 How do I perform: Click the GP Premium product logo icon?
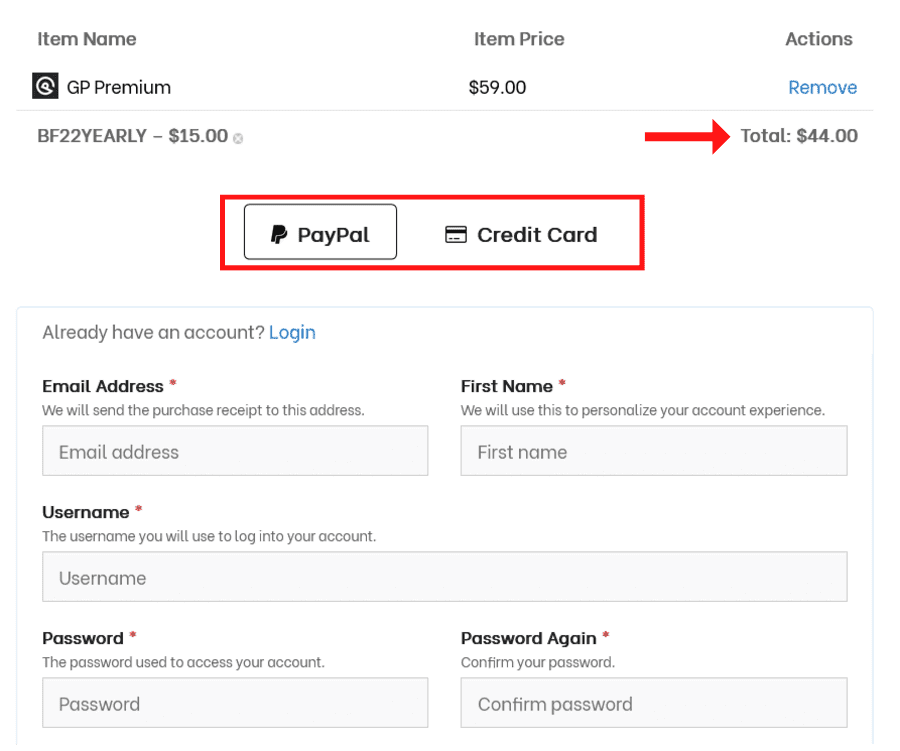point(45,86)
